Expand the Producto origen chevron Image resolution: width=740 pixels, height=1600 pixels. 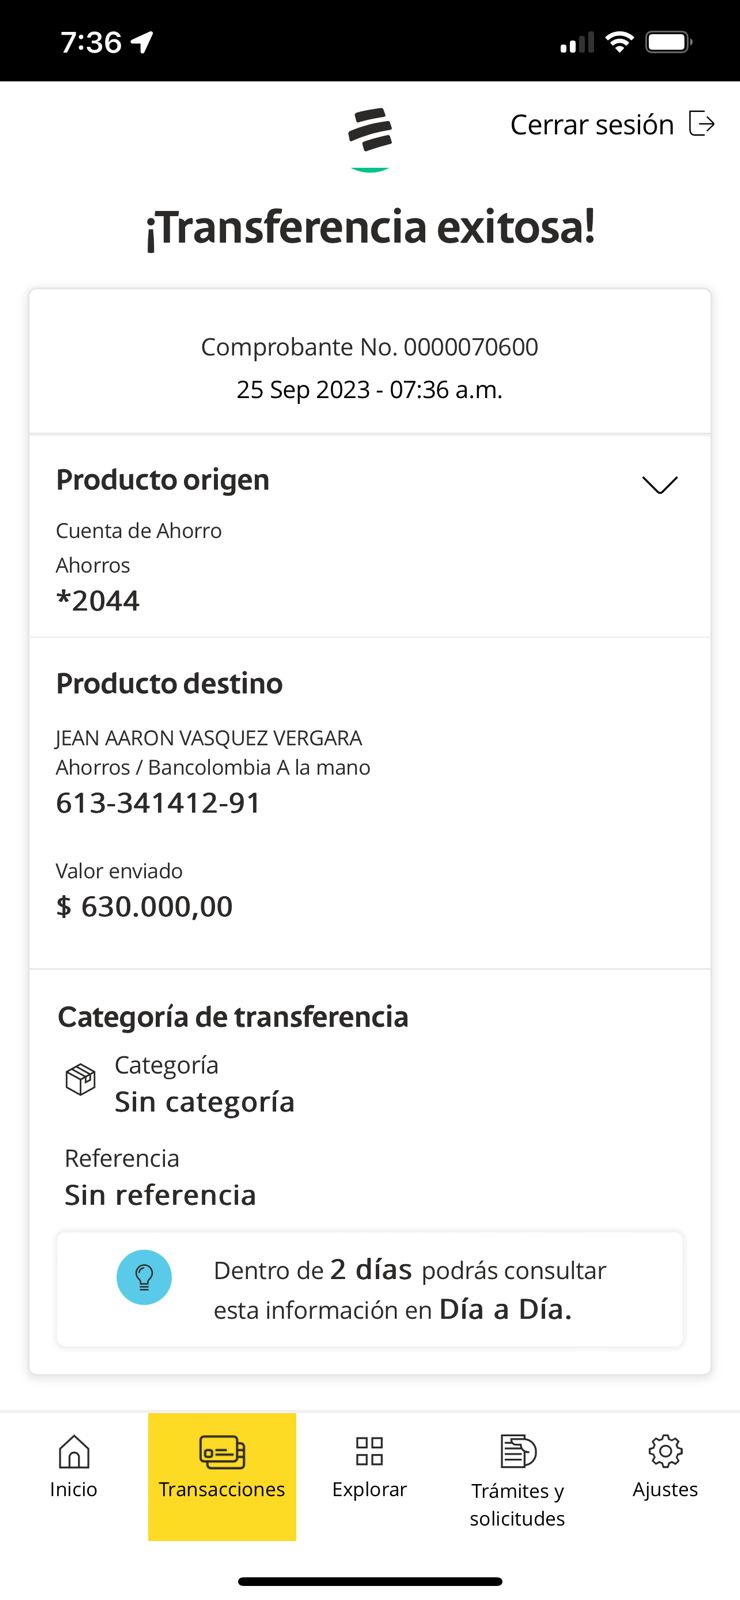660,485
